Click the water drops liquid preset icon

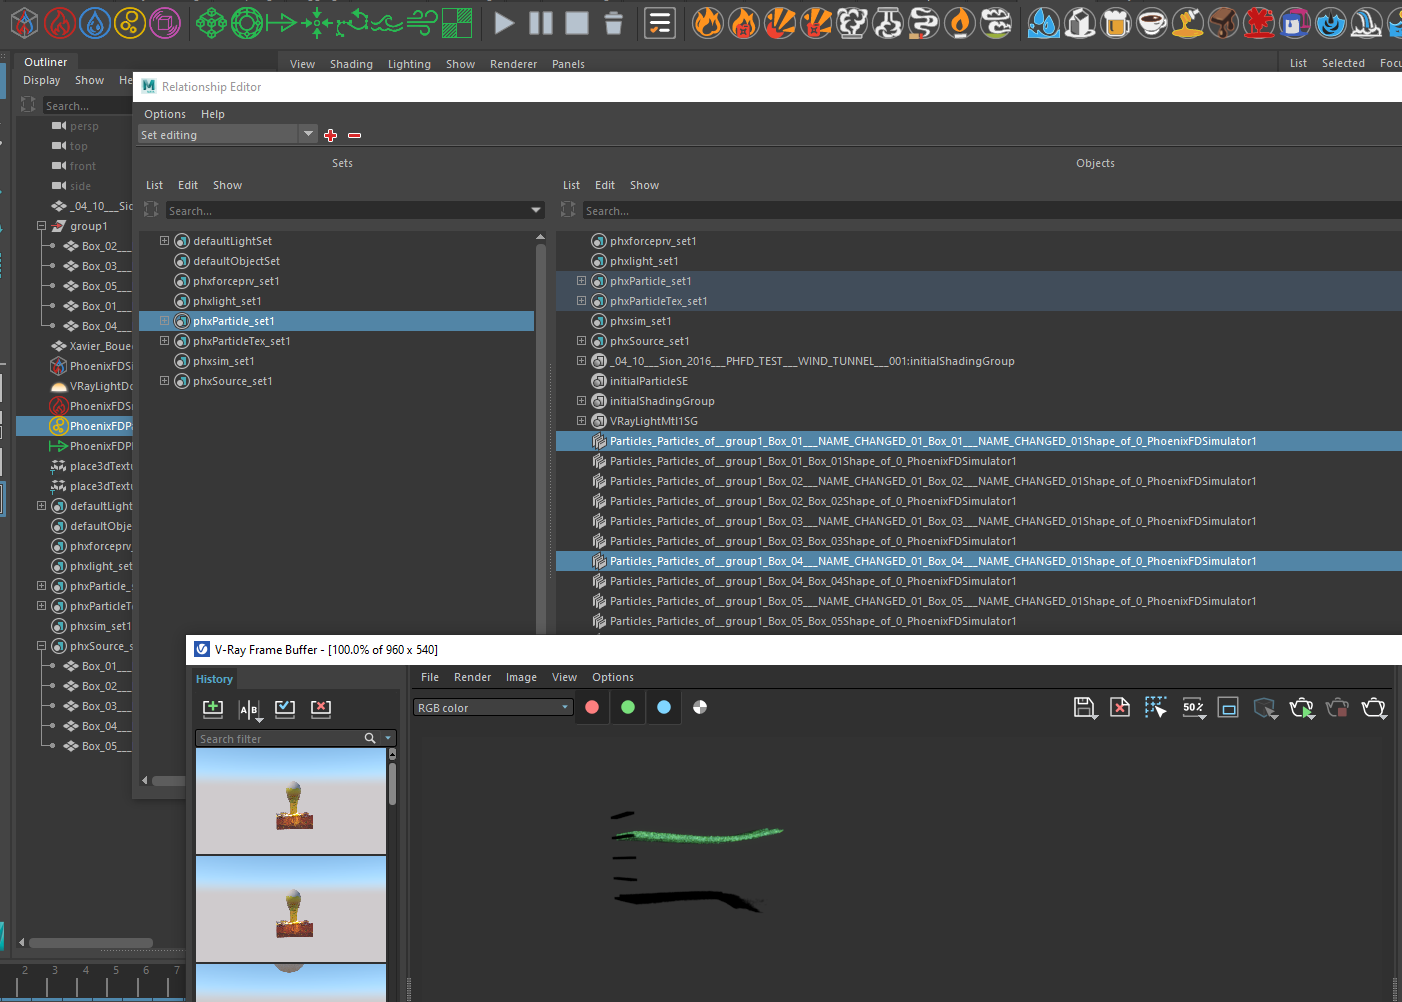coord(1044,22)
